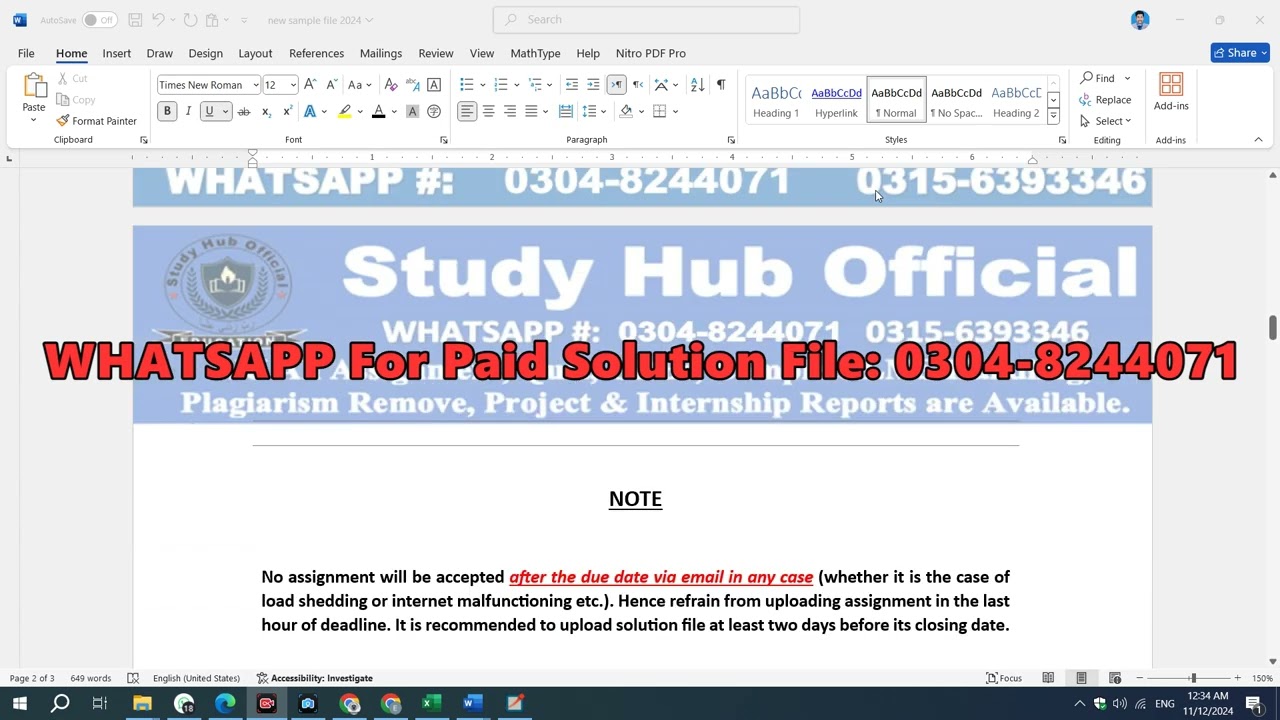The width and height of the screenshot is (1280, 720).
Task: Click Accessibility: Investigate in status bar
Action: click(314, 678)
